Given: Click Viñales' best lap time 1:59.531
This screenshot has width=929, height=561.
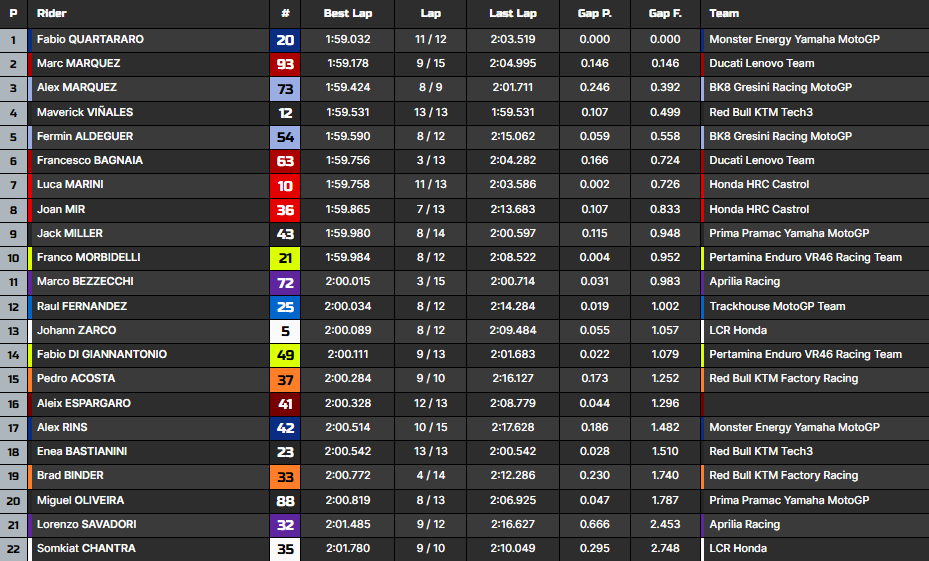Looking at the screenshot, I should (x=348, y=113).
